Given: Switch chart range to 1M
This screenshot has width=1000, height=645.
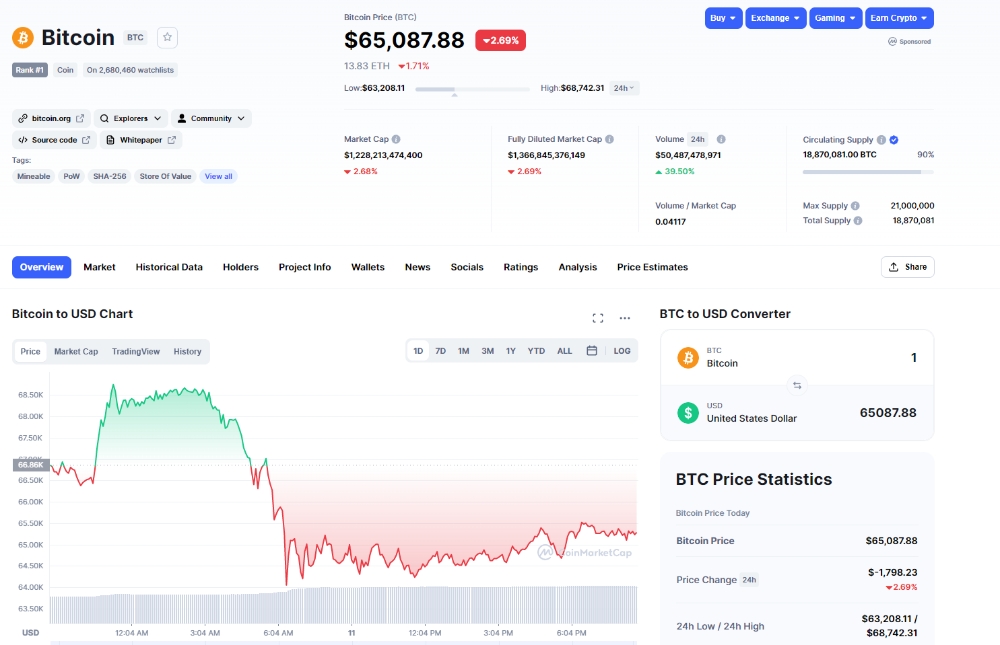Looking at the screenshot, I should coord(464,351).
